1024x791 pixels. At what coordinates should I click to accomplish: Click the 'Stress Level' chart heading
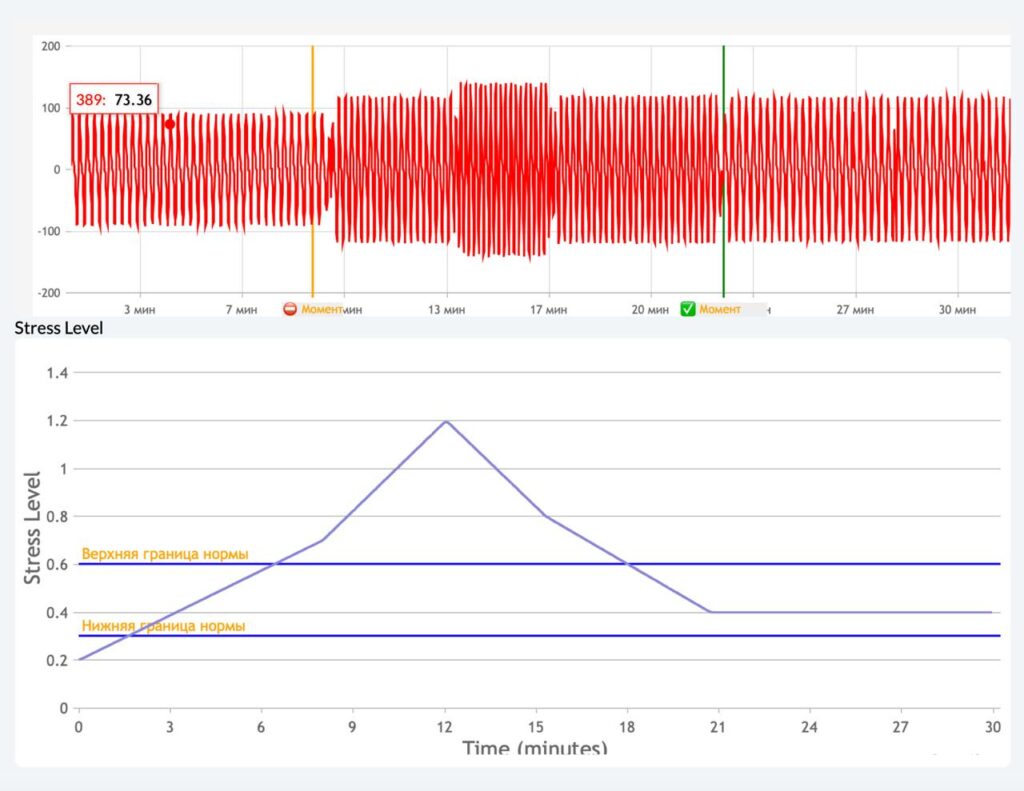click(59, 327)
